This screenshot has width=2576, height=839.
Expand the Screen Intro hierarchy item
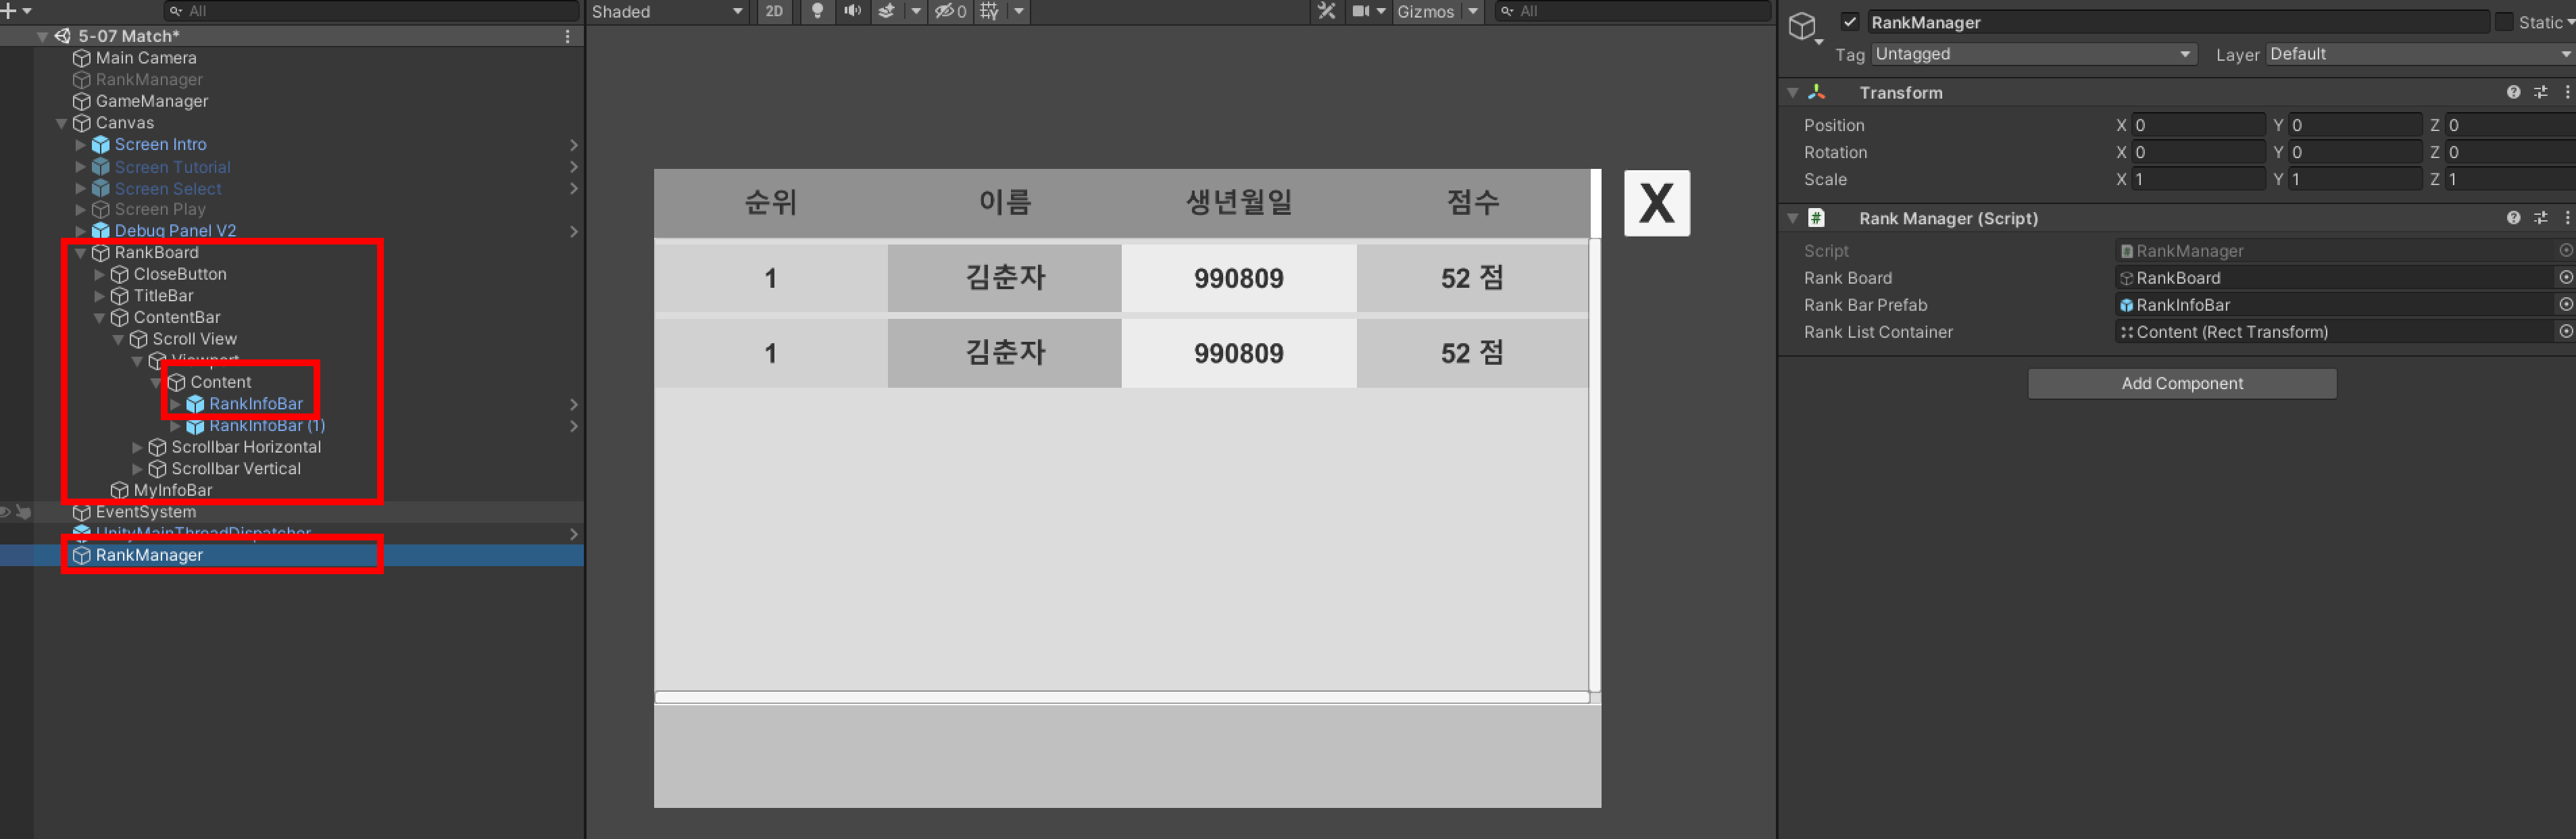click(81, 145)
